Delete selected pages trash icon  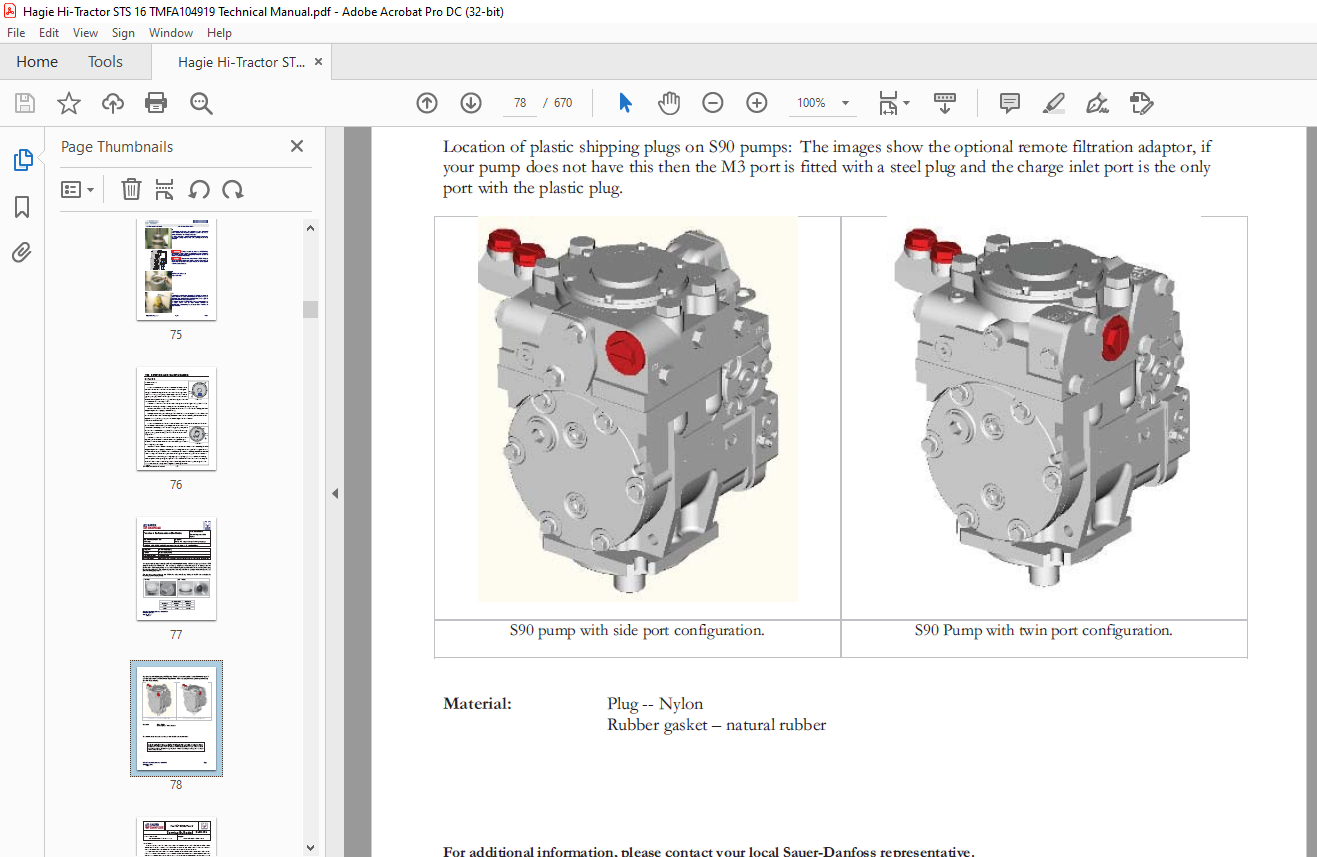coord(131,189)
